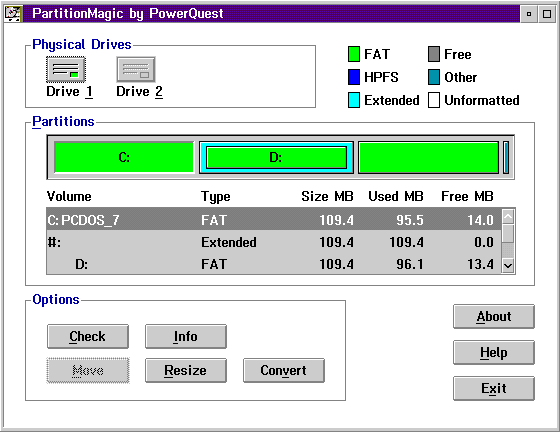Image resolution: width=560 pixels, height=432 pixels.
Task: Click the partition list scroll down arrow
Action: [x=508, y=266]
